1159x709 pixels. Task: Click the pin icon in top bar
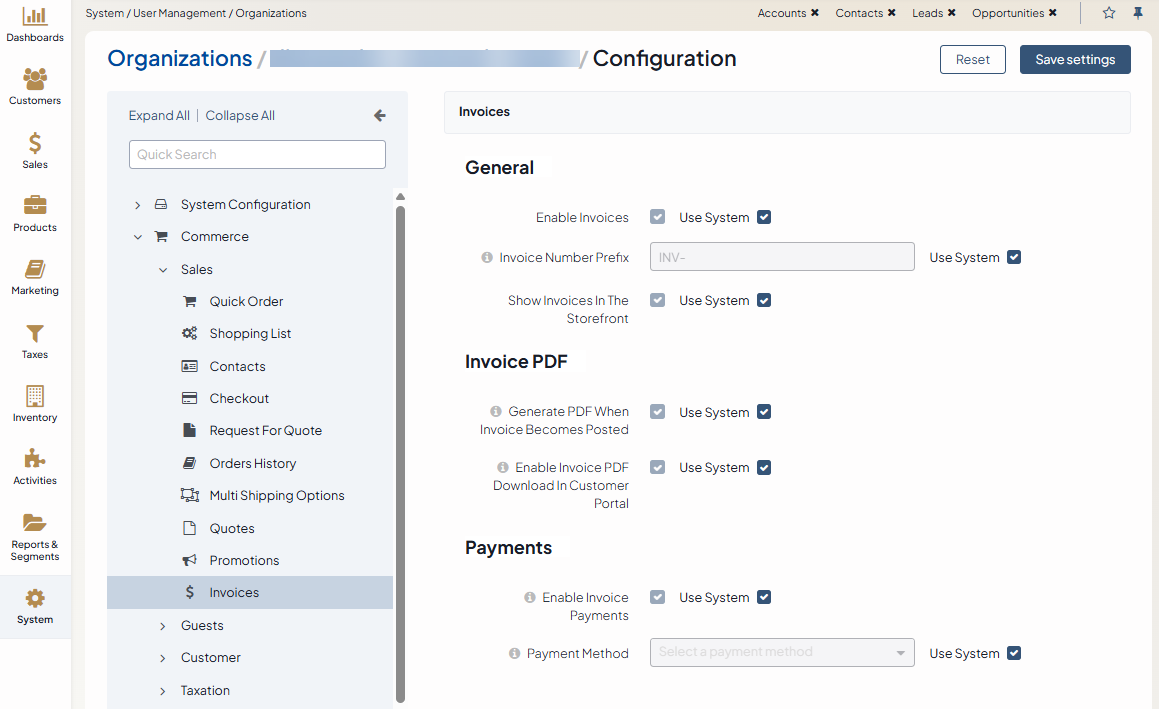1138,13
